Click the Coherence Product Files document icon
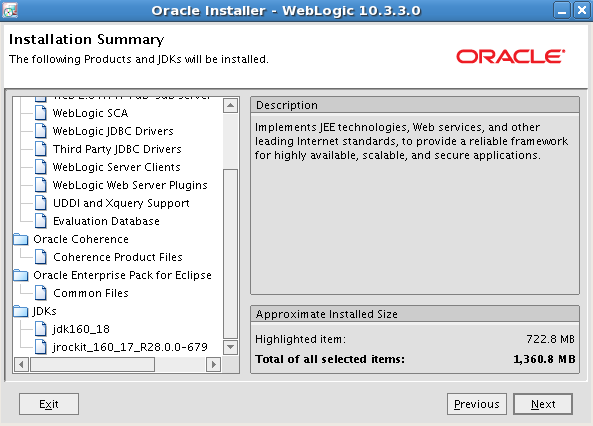 [x=41, y=257]
